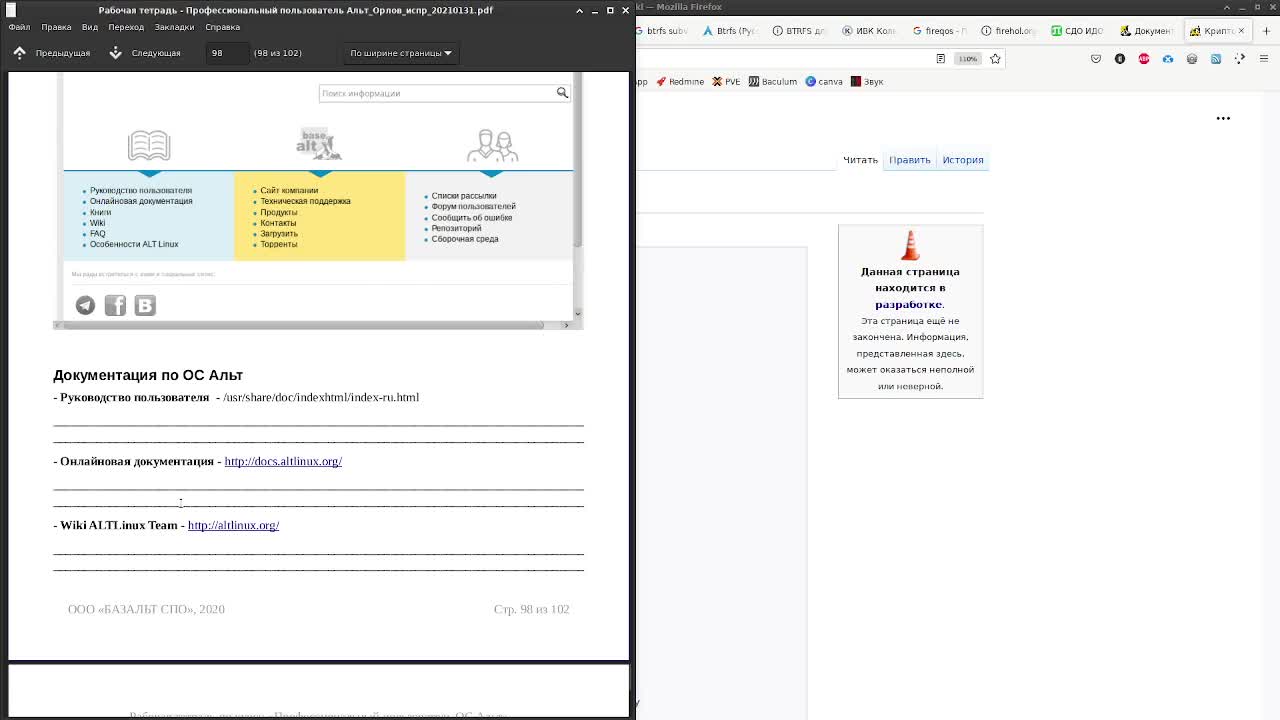Click 'Форум пользователей' list item

473,206
